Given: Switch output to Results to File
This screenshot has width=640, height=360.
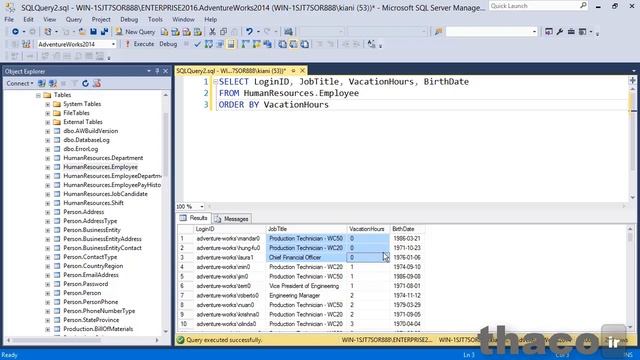Looking at the screenshot, I should (x=304, y=44).
